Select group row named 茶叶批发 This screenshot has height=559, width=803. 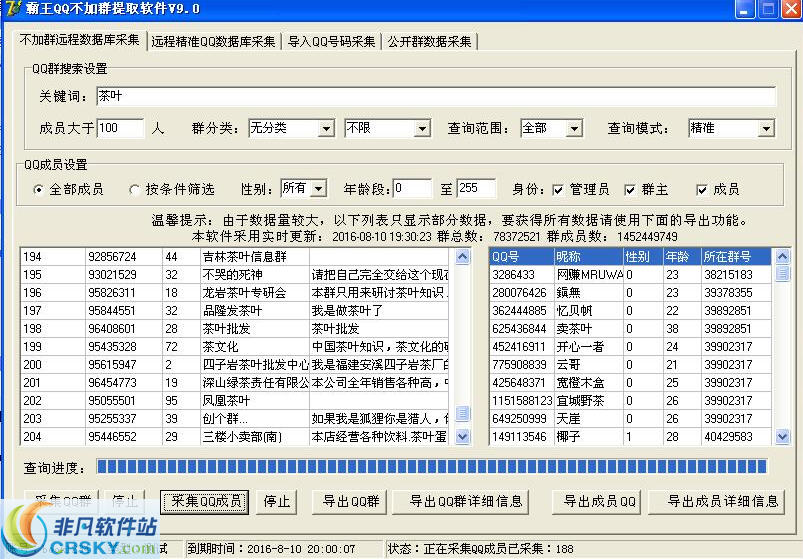235,328
